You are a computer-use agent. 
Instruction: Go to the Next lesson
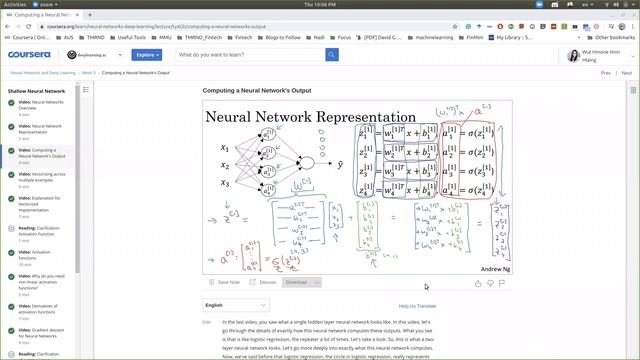[627, 73]
